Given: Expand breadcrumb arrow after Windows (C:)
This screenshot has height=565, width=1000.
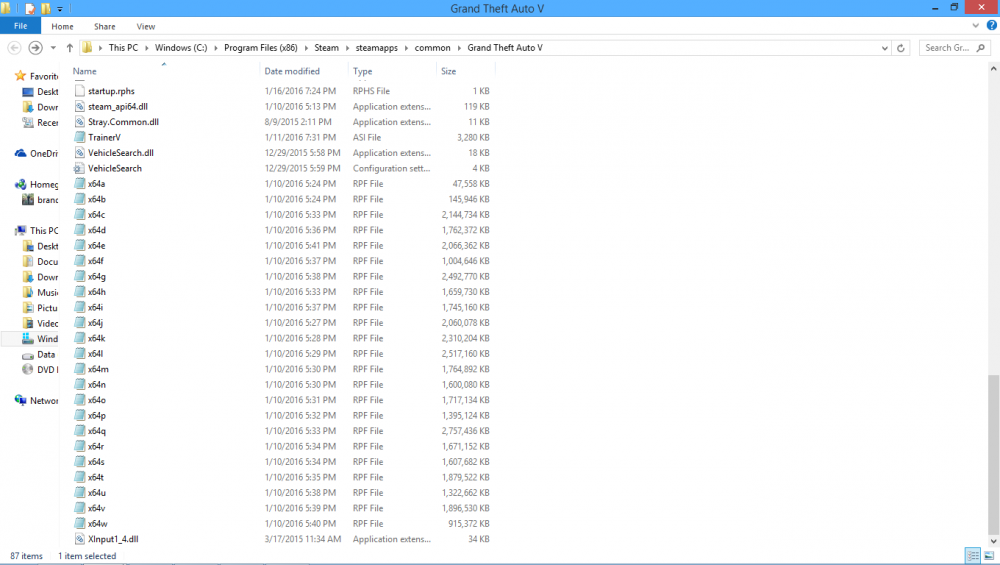Looking at the screenshot, I should pyautogui.click(x=216, y=48).
